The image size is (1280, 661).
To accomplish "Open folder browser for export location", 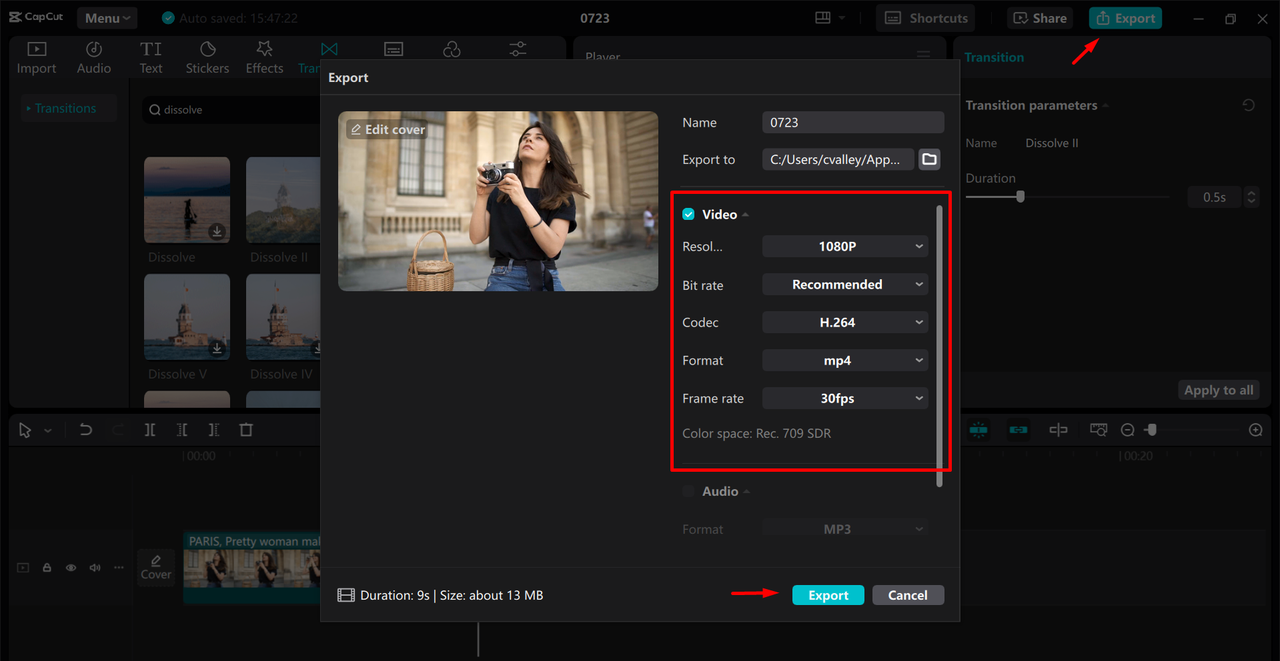I will coord(930,159).
